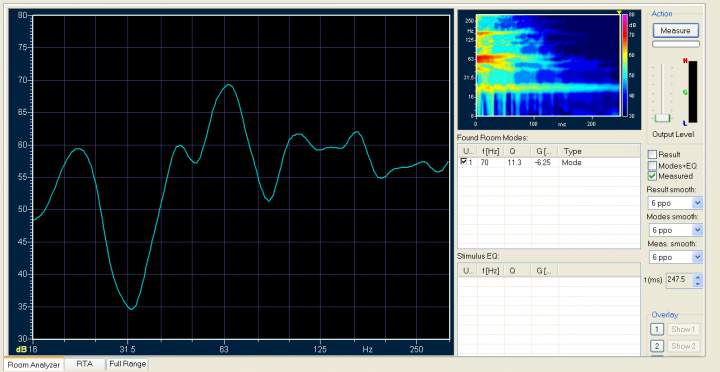
Task: Click the Measure button
Action: 675,31
